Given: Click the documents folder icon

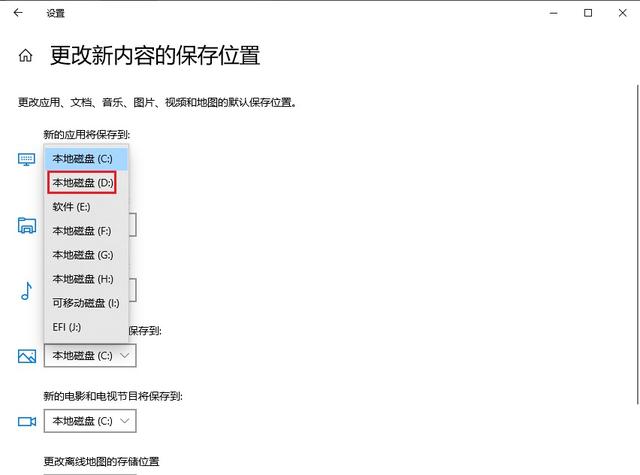Looking at the screenshot, I should (27, 225).
